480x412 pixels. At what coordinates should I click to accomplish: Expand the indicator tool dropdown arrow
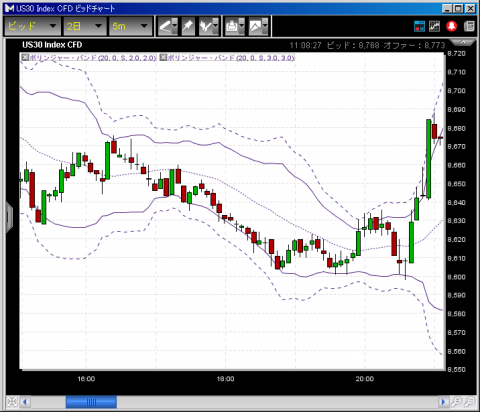point(216,26)
